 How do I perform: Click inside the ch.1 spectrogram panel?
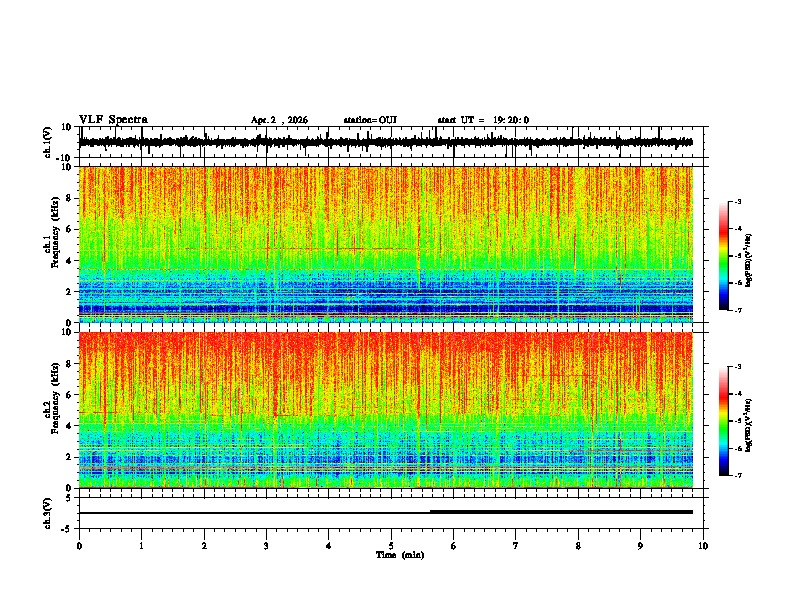click(x=386, y=244)
